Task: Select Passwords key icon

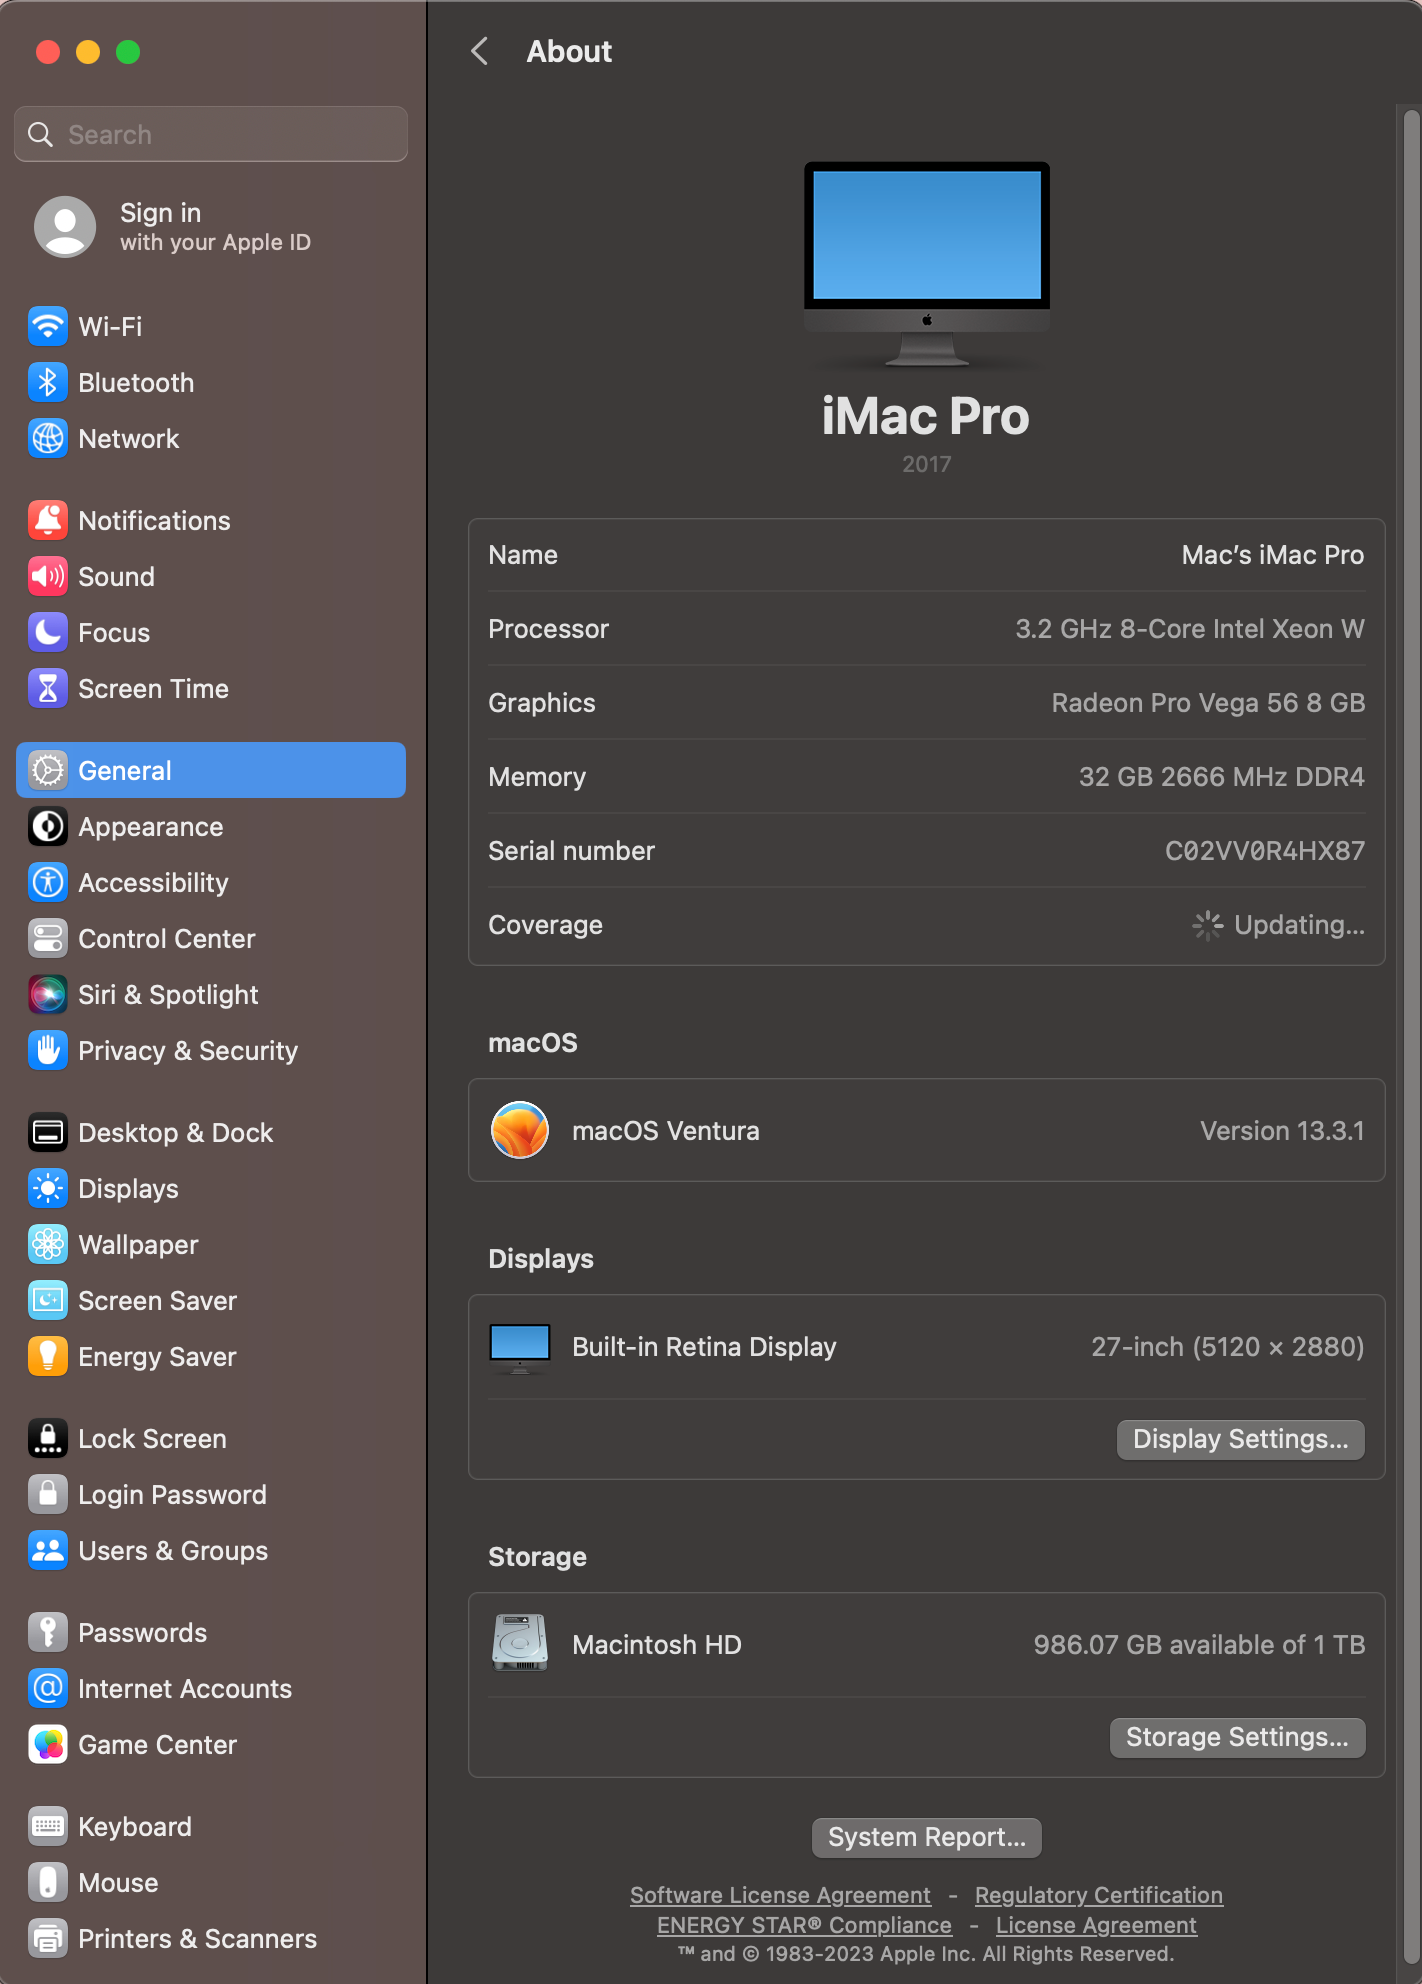Action: pyautogui.click(x=48, y=1632)
